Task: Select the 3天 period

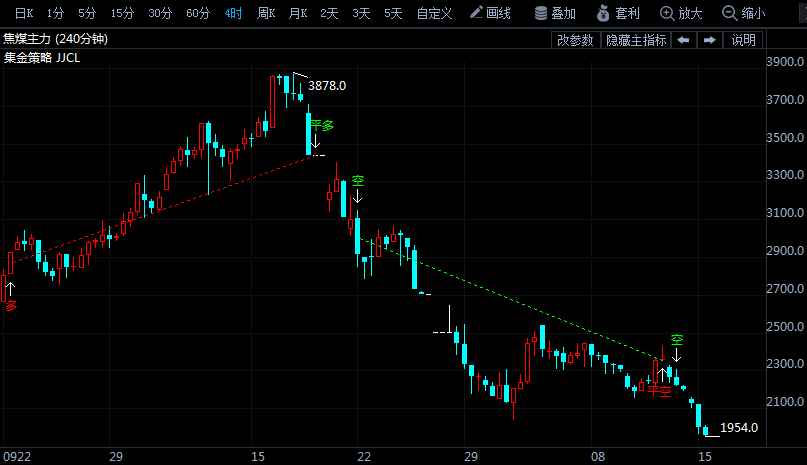Action: pyautogui.click(x=361, y=13)
